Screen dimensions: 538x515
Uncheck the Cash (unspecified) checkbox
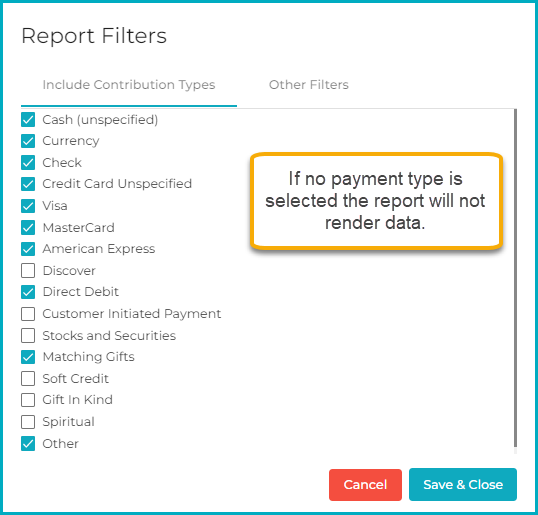click(x=28, y=120)
